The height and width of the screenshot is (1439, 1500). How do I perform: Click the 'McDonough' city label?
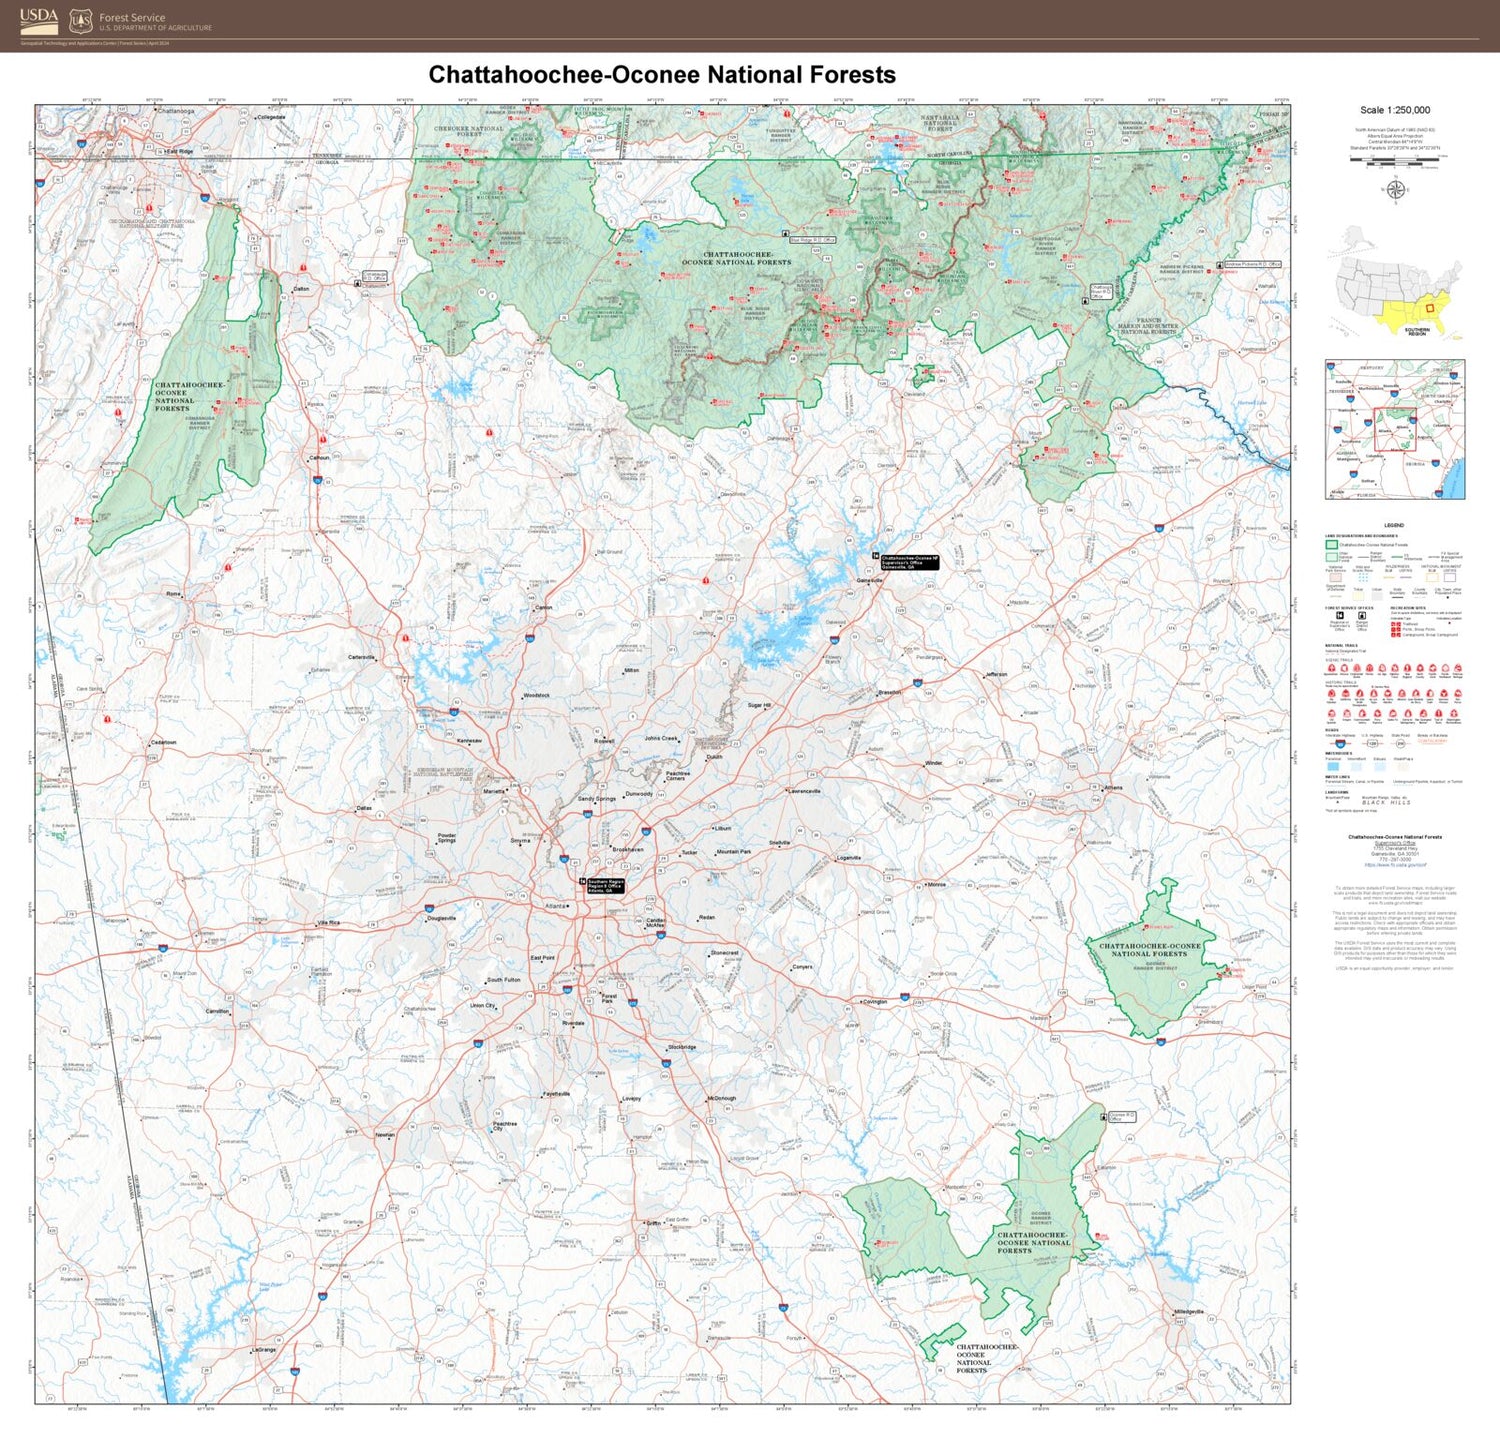pos(722,1098)
